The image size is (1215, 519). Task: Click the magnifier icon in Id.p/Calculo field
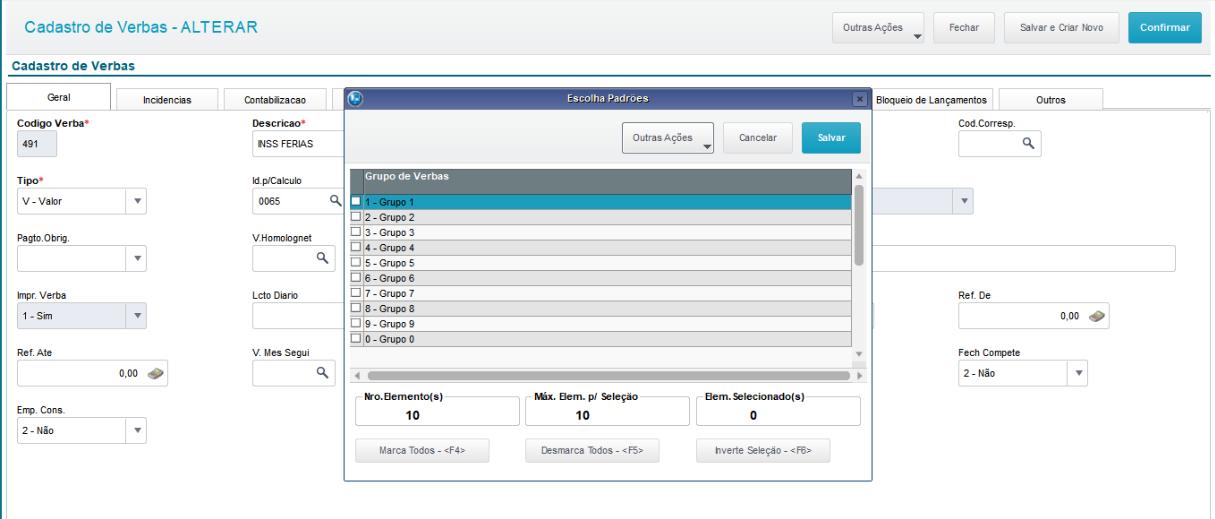pos(335,201)
